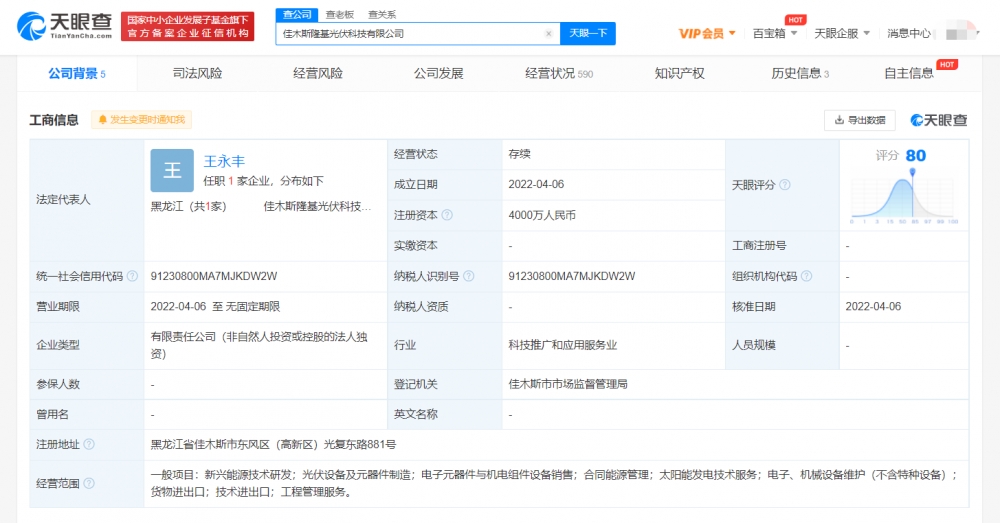Click help icon next to 组织机构代码
This screenshot has height=523, width=1000.
[806, 276]
